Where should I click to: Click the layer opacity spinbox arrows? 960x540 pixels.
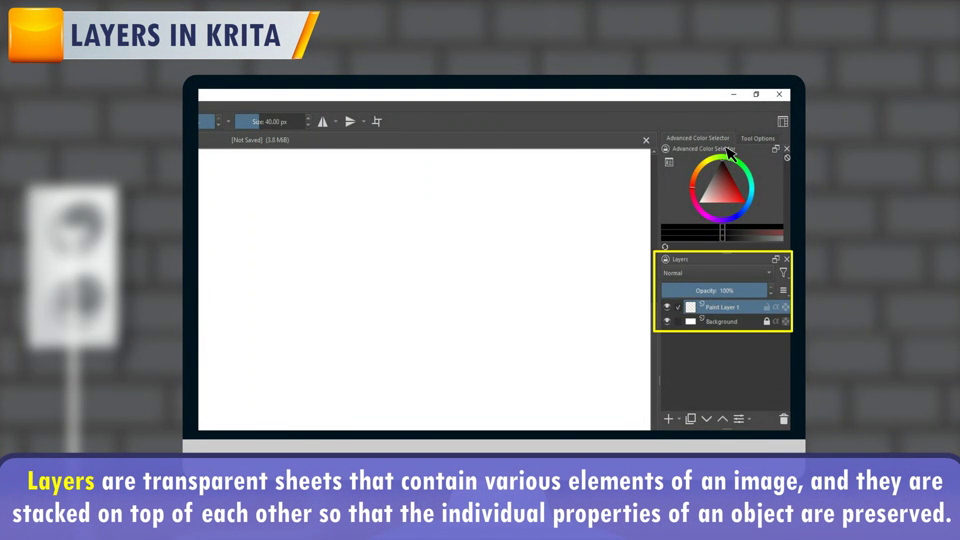[771, 290]
